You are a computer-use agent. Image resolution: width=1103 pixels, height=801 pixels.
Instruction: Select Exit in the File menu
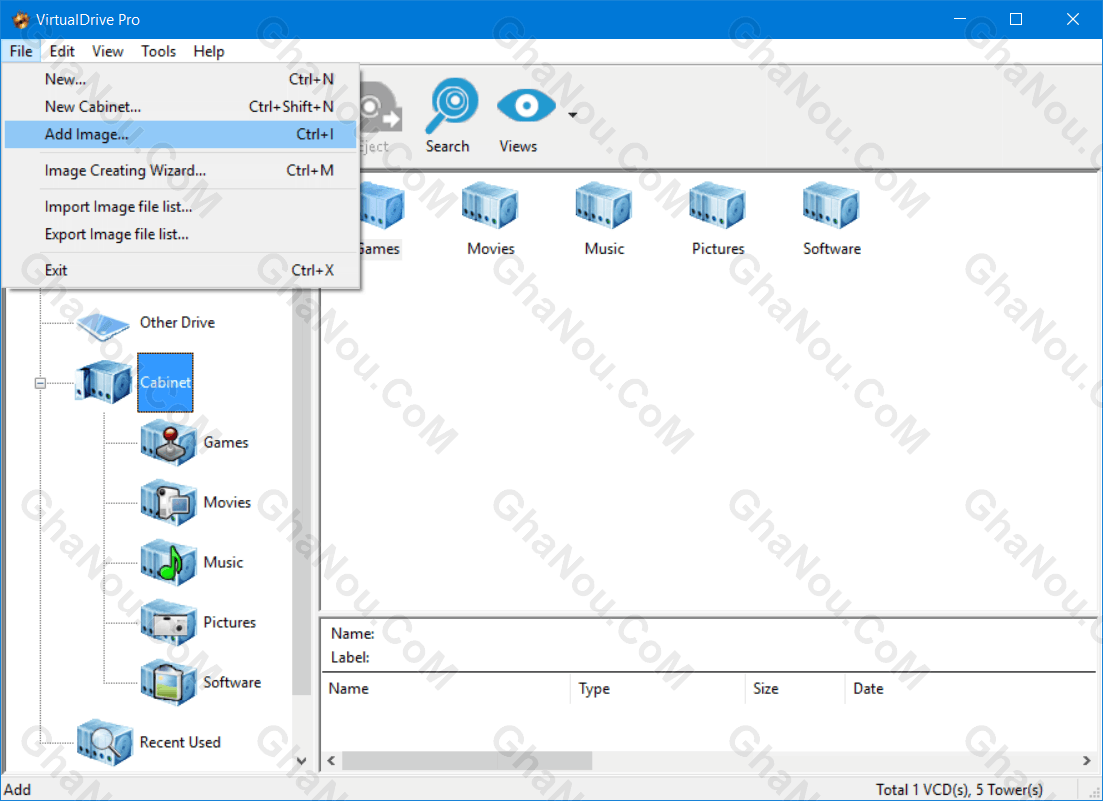[181, 270]
